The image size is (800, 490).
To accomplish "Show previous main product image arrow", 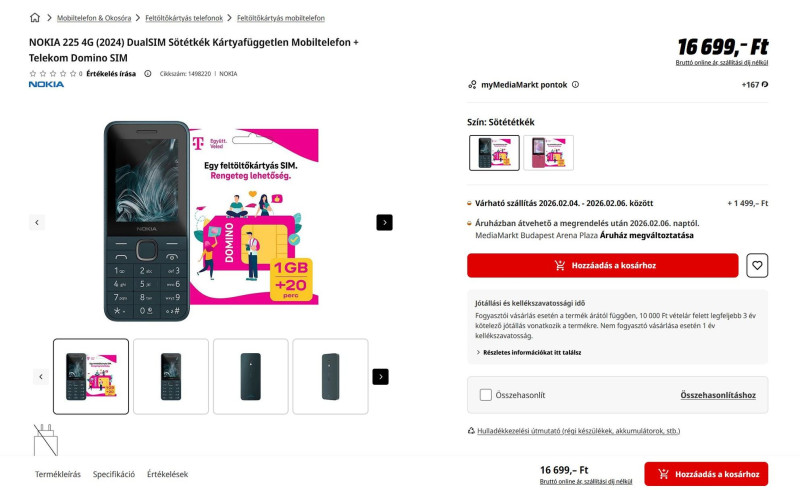I will [37, 223].
